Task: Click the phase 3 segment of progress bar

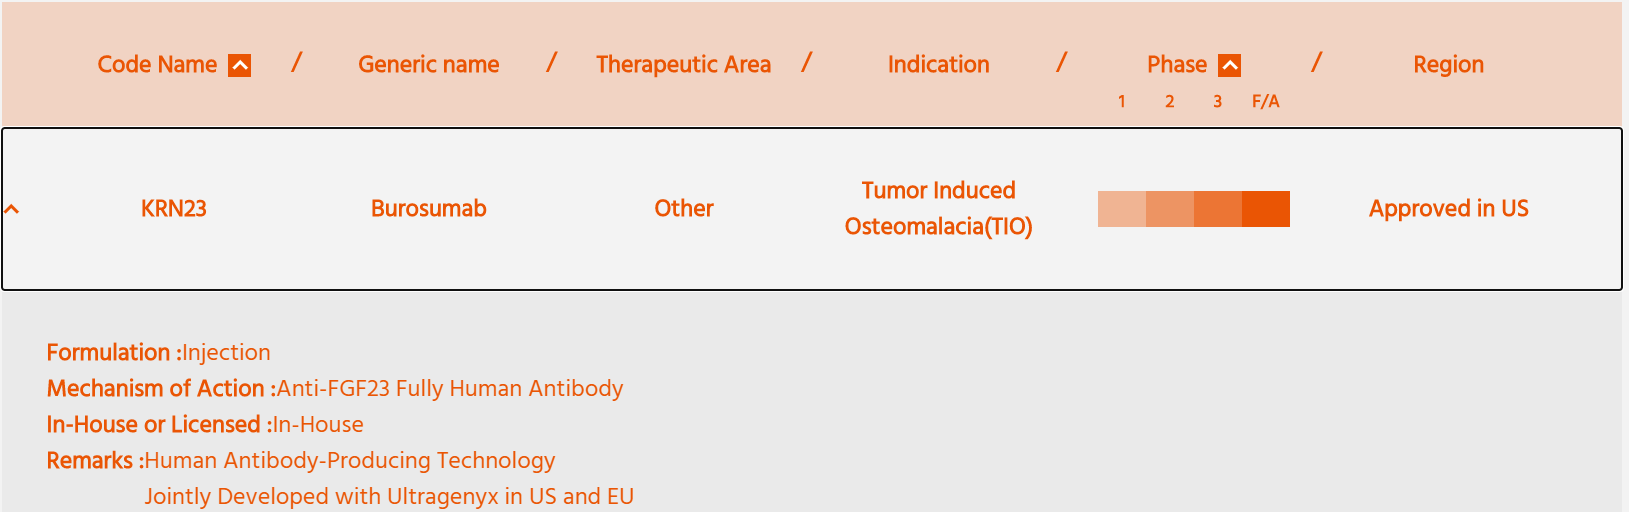Action: coord(1218,209)
